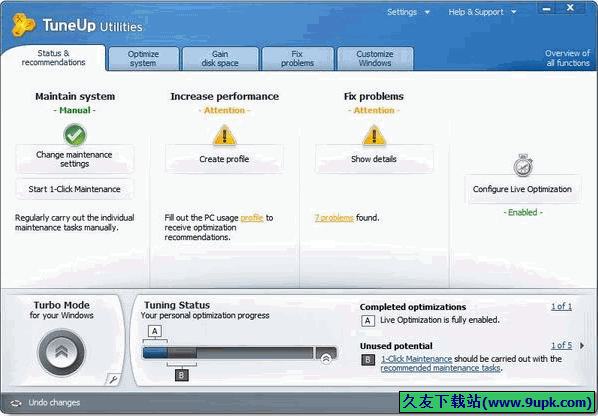
Task: Open the Help & Support dropdown
Action: [x=482, y=12]
